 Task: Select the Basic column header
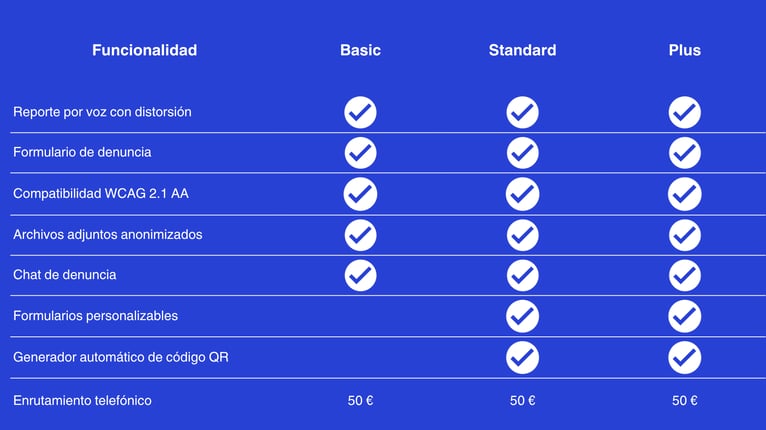coord(360,50)
